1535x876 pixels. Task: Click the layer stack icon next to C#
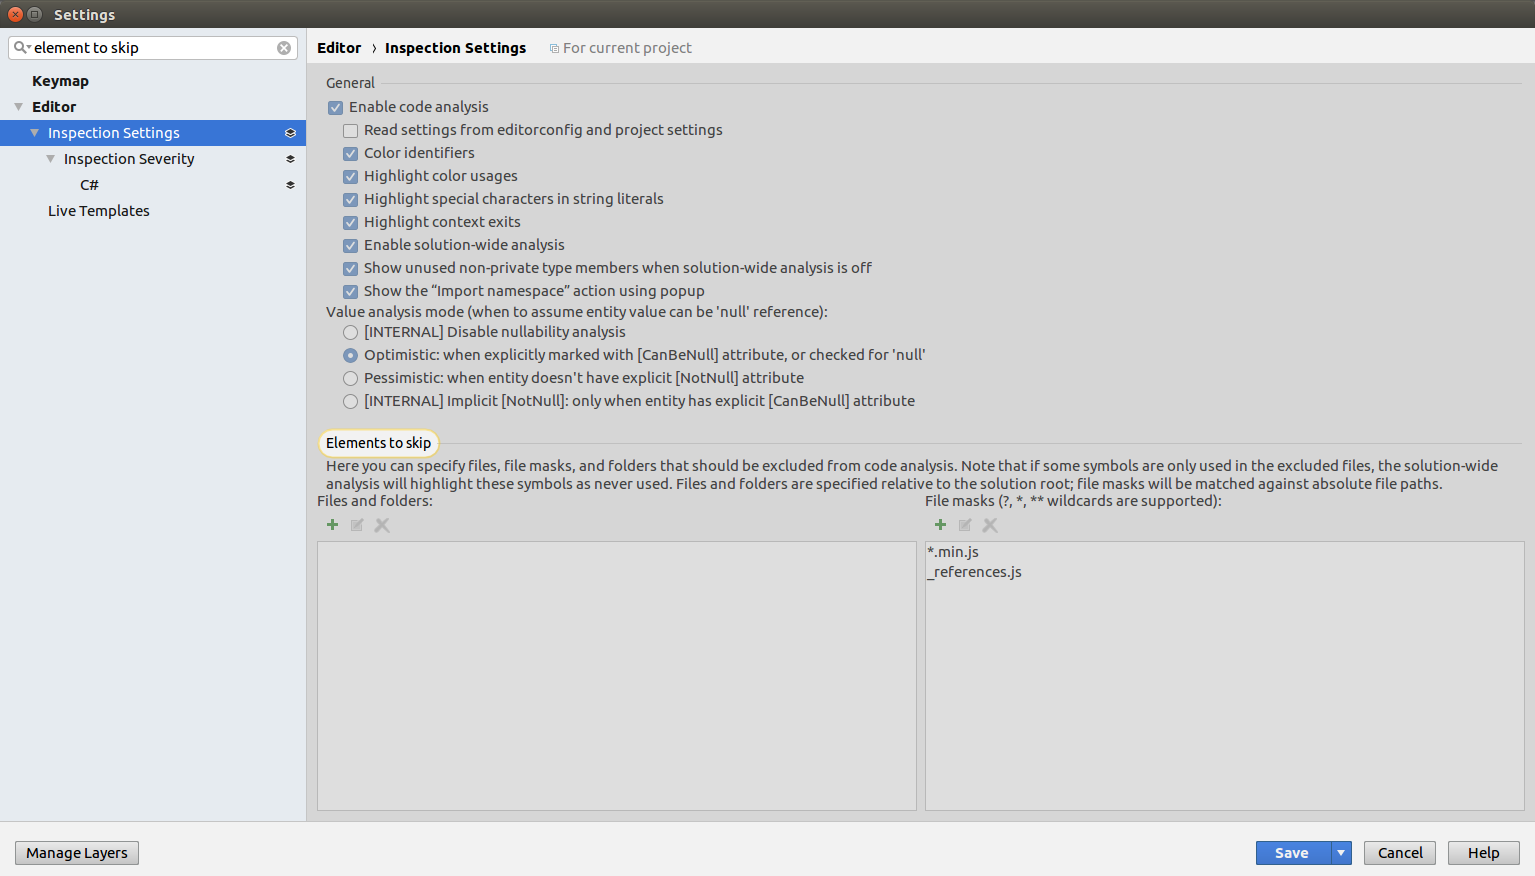click(290, 184)
